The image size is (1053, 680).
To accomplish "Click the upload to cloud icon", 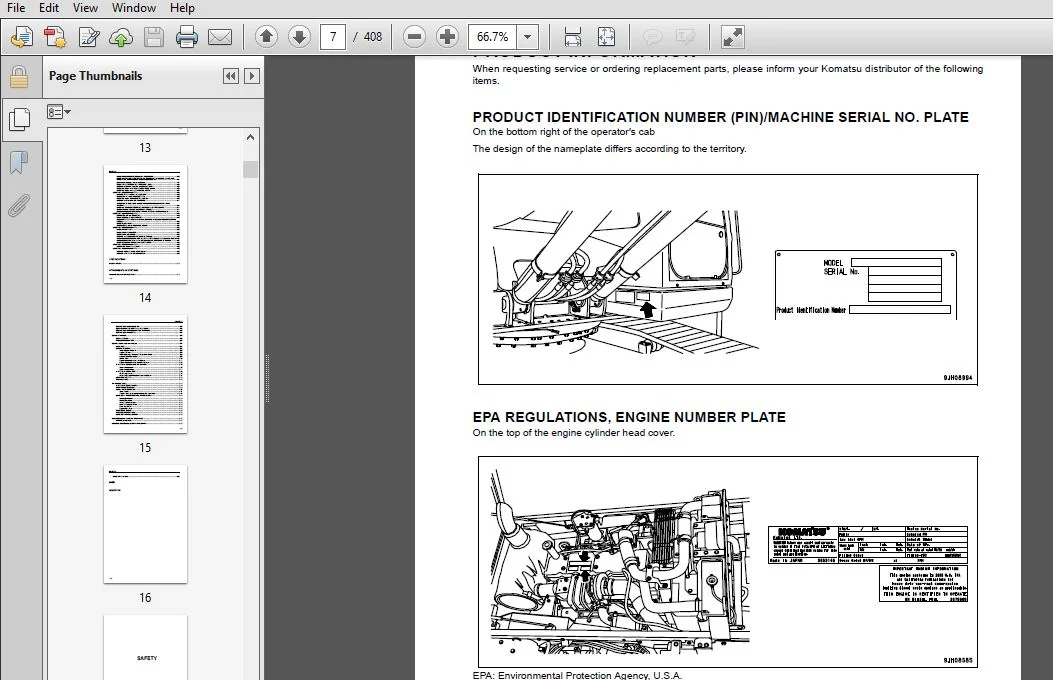I will [x=121, y=37].
